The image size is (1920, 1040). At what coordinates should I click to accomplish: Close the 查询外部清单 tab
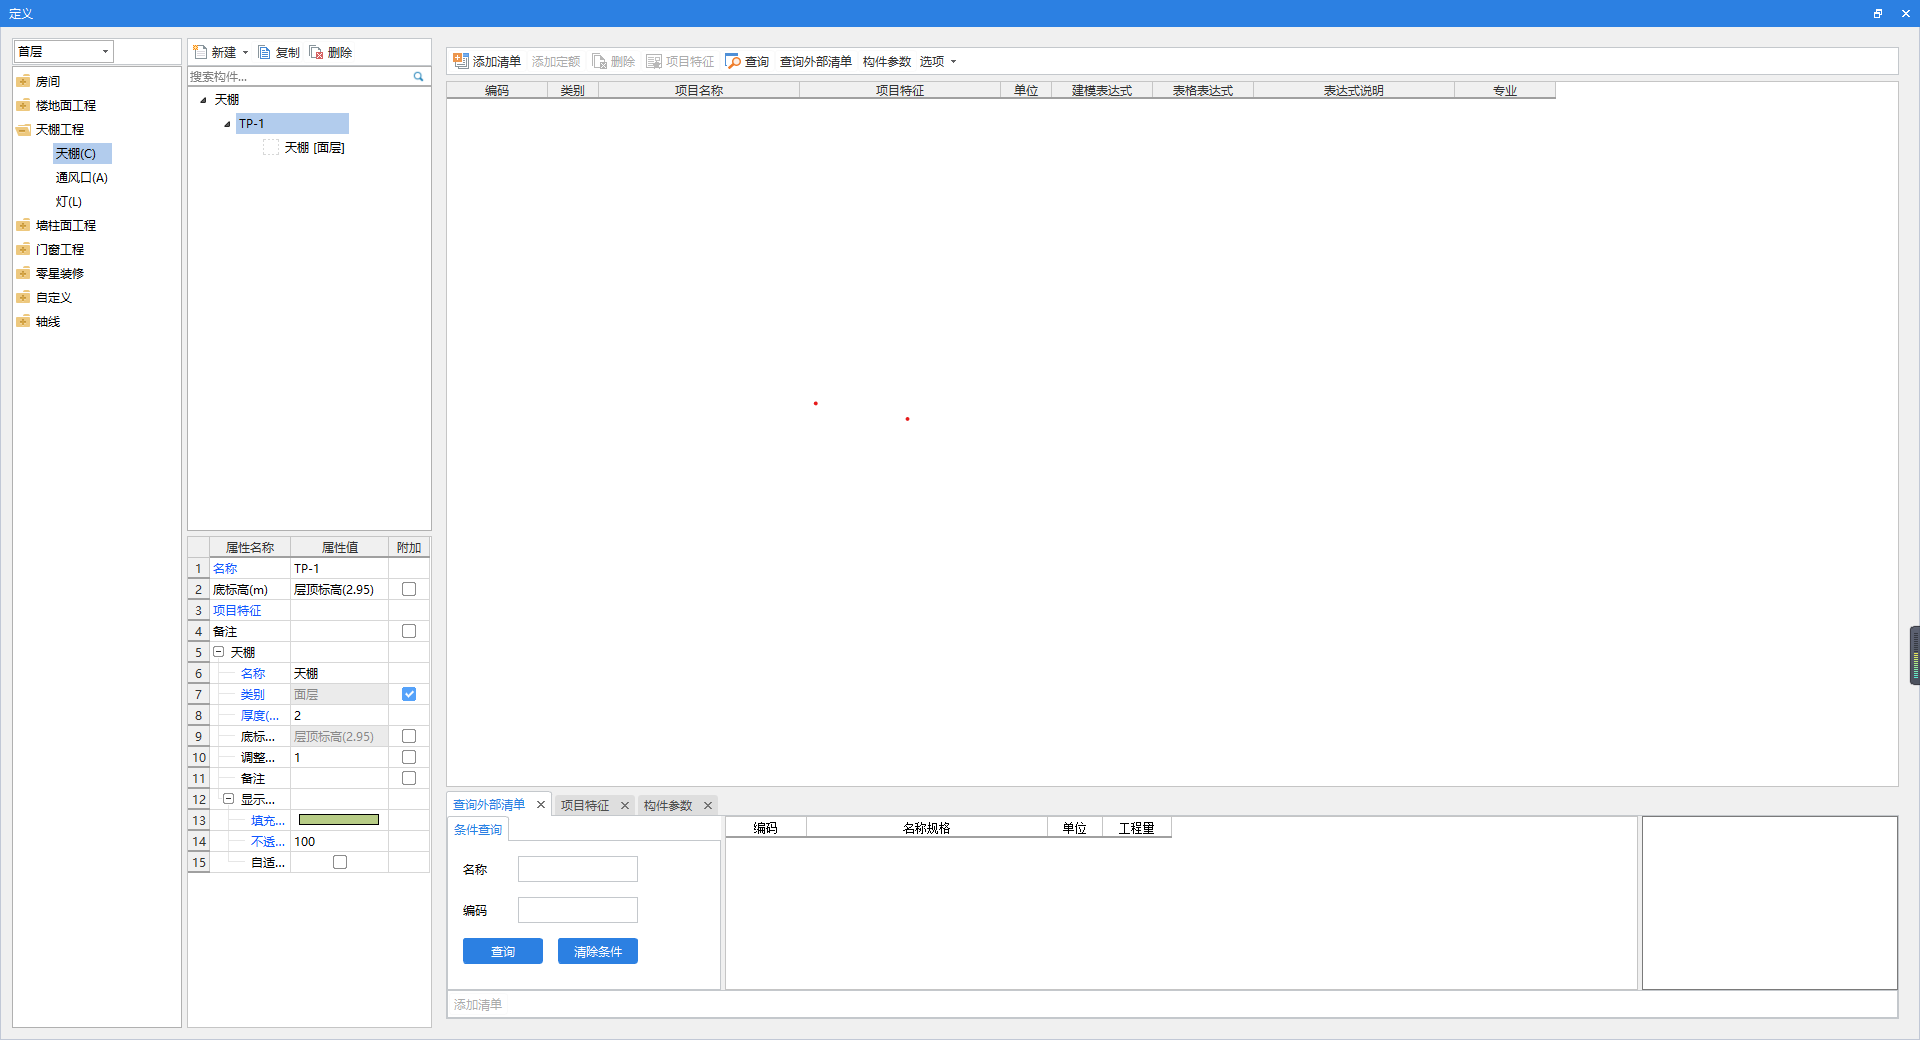(x=541, y=805)
